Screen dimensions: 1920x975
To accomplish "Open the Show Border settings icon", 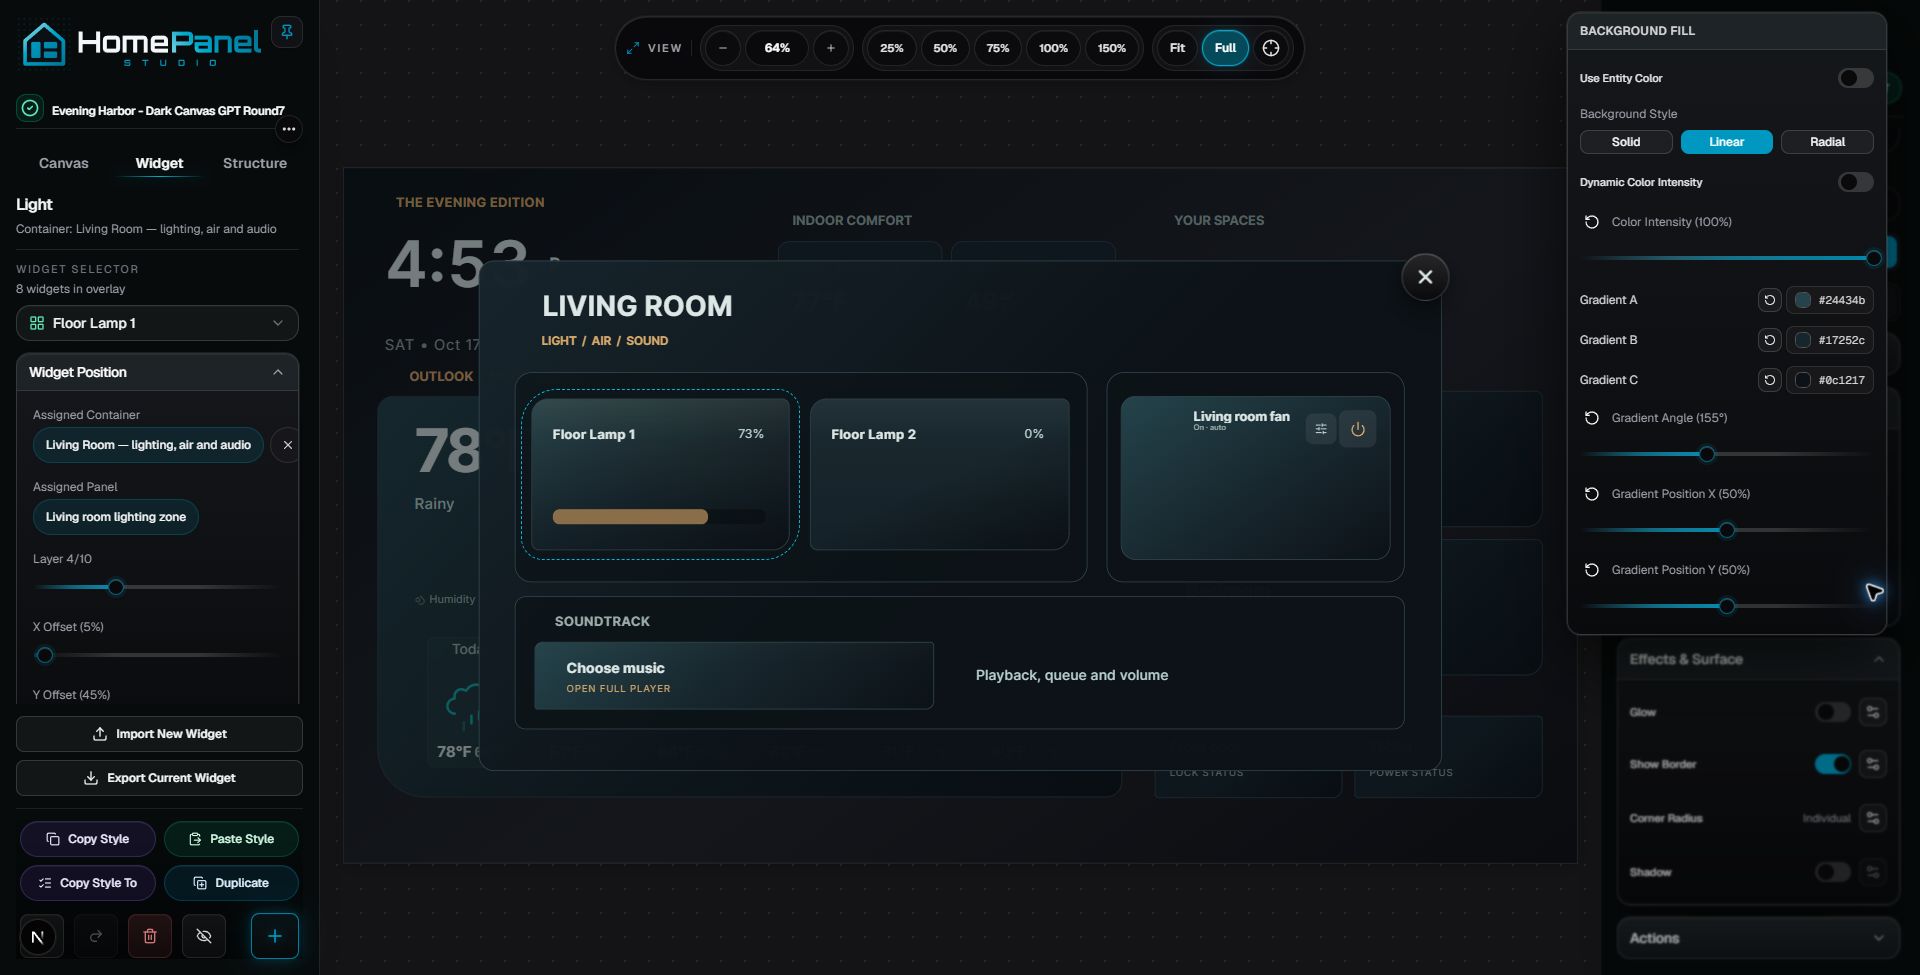I will pos(1873,764).
